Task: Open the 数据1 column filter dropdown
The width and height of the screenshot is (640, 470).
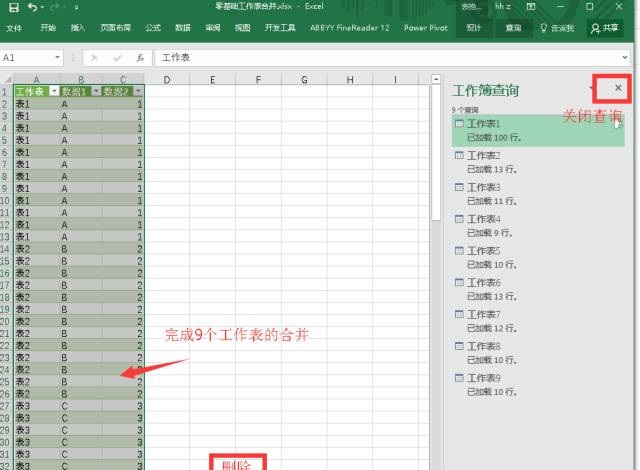Action: [96, 91]
